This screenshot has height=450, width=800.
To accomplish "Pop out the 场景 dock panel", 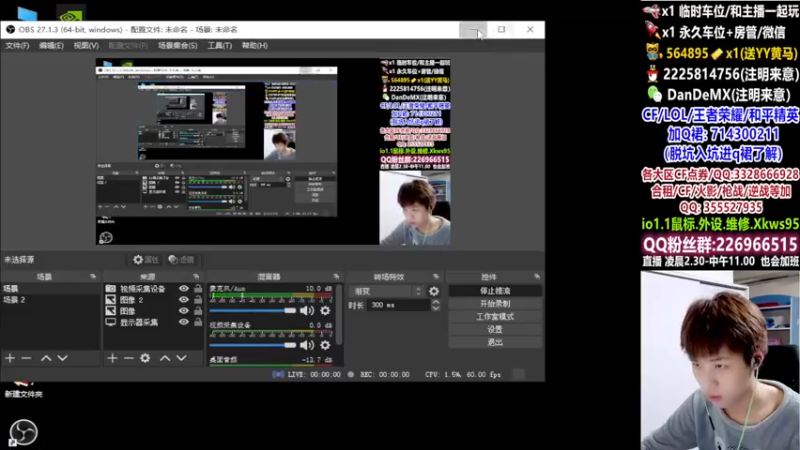I will pyautogui.click(x=93, y=277).
